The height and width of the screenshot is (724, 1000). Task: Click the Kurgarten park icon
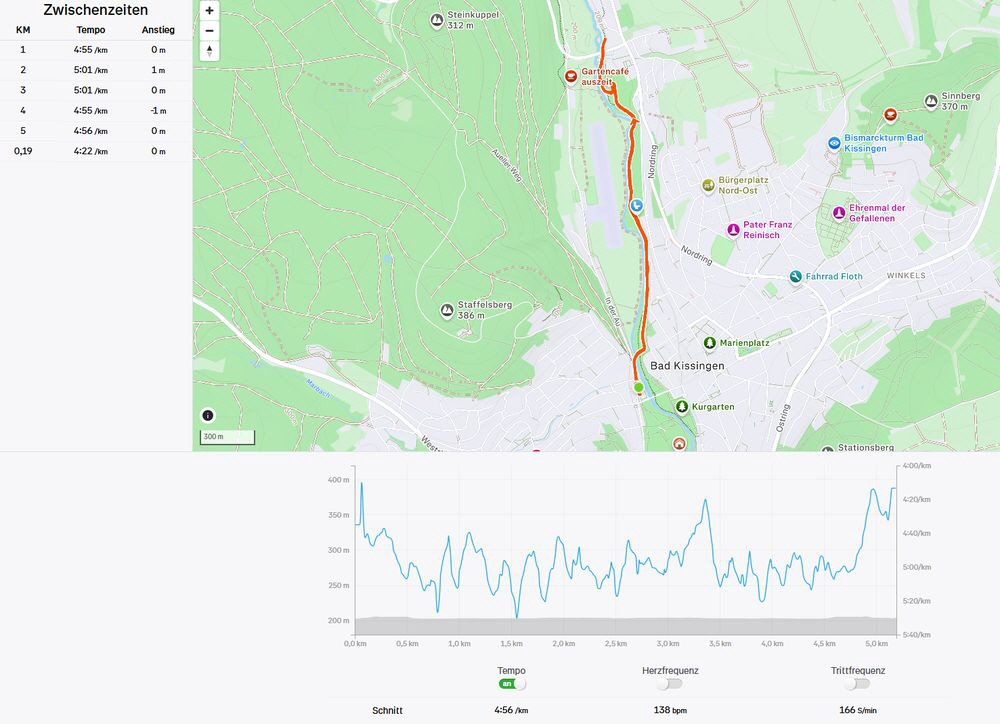coord(682,406)
